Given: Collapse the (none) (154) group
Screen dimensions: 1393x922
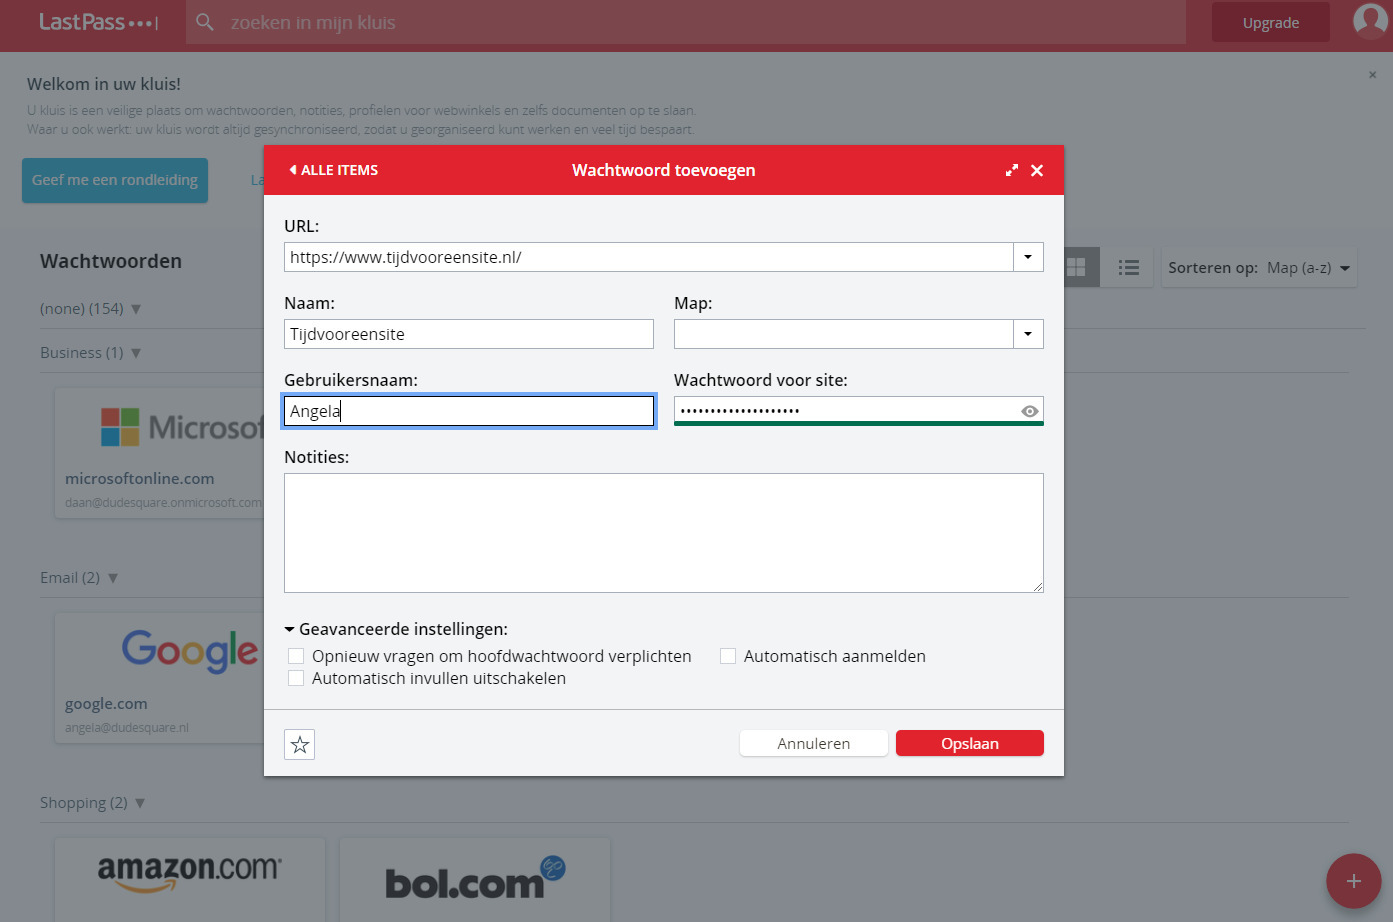Looking at the screenshot, I should click(136, 309).
